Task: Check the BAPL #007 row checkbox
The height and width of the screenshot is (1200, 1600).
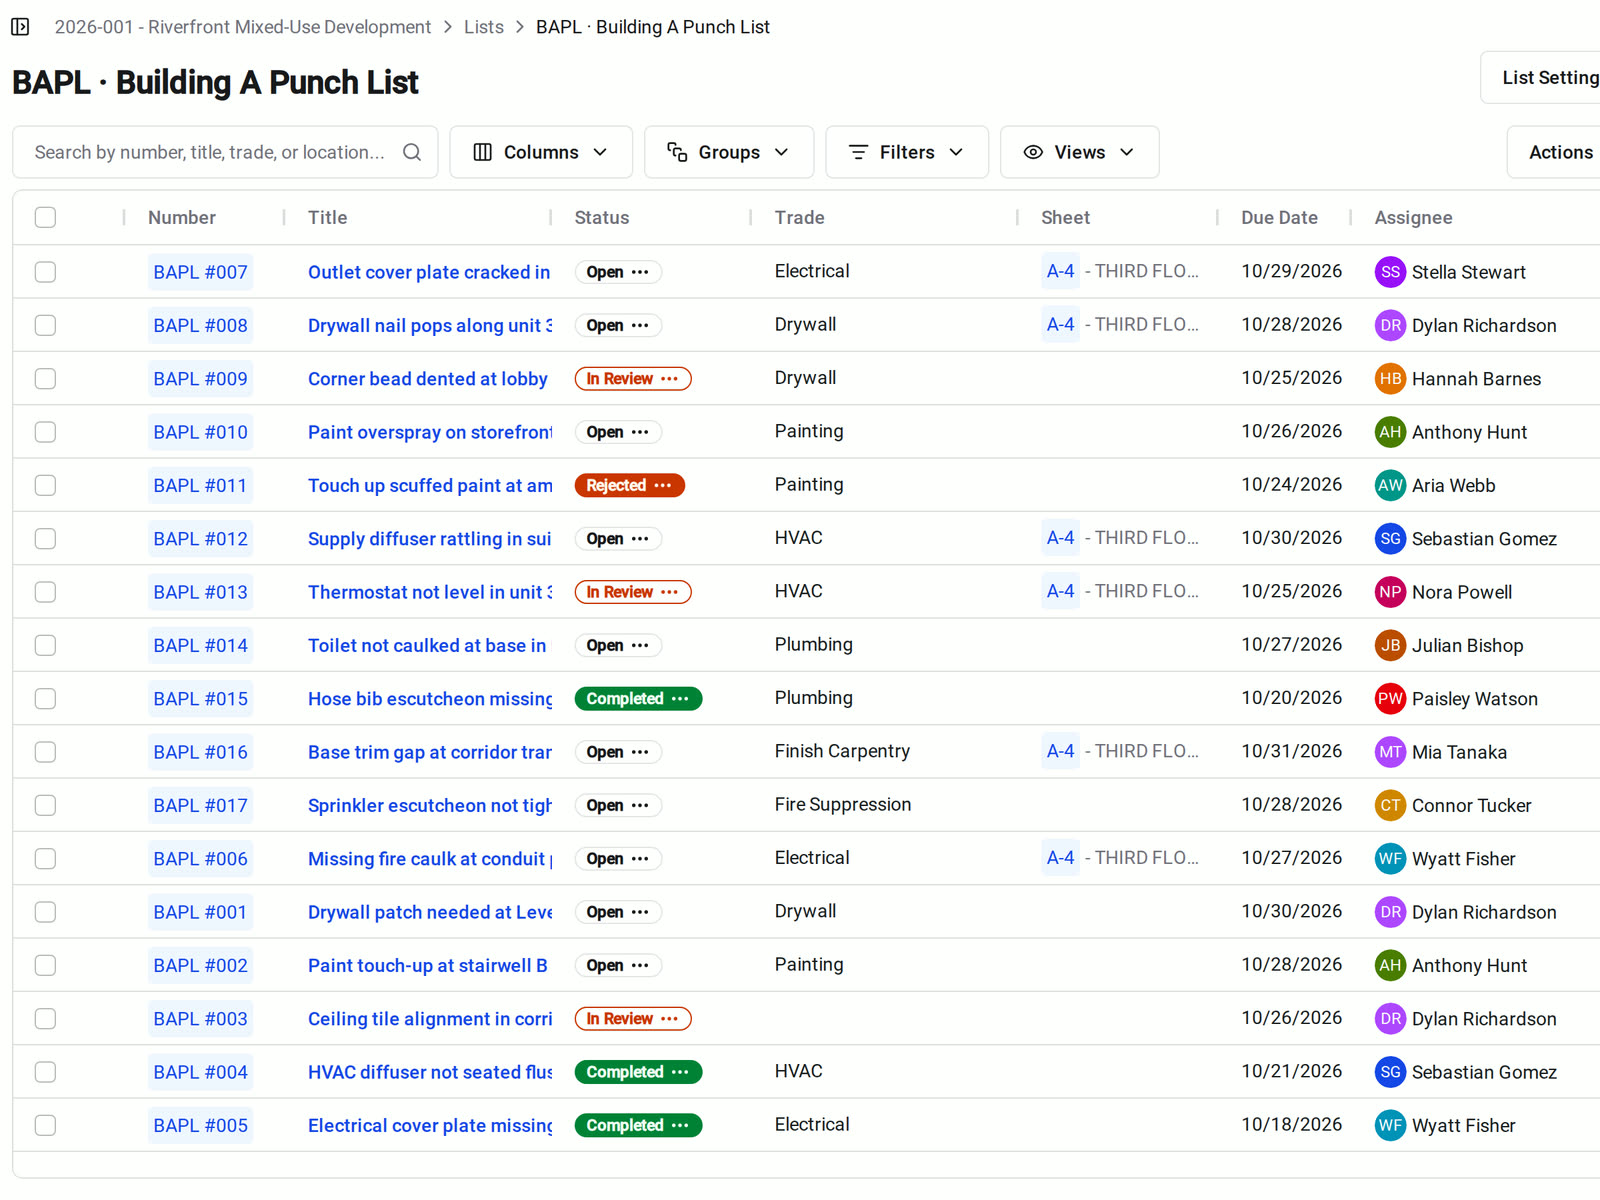Action: tap(45, 272)
